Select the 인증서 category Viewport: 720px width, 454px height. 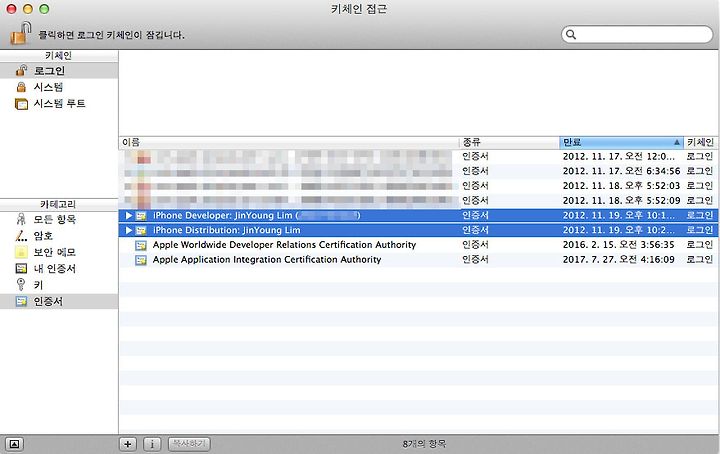(59, 302)
